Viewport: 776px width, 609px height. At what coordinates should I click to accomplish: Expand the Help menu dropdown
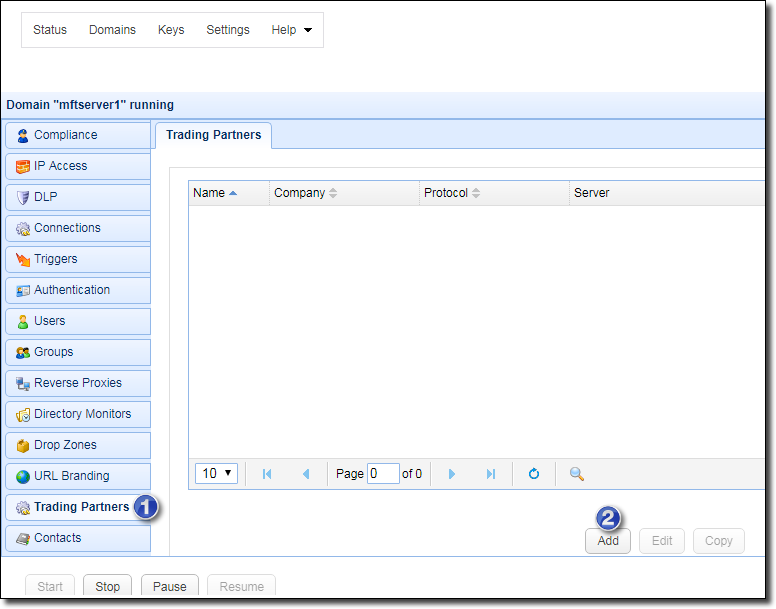click(x=291, y=30)
